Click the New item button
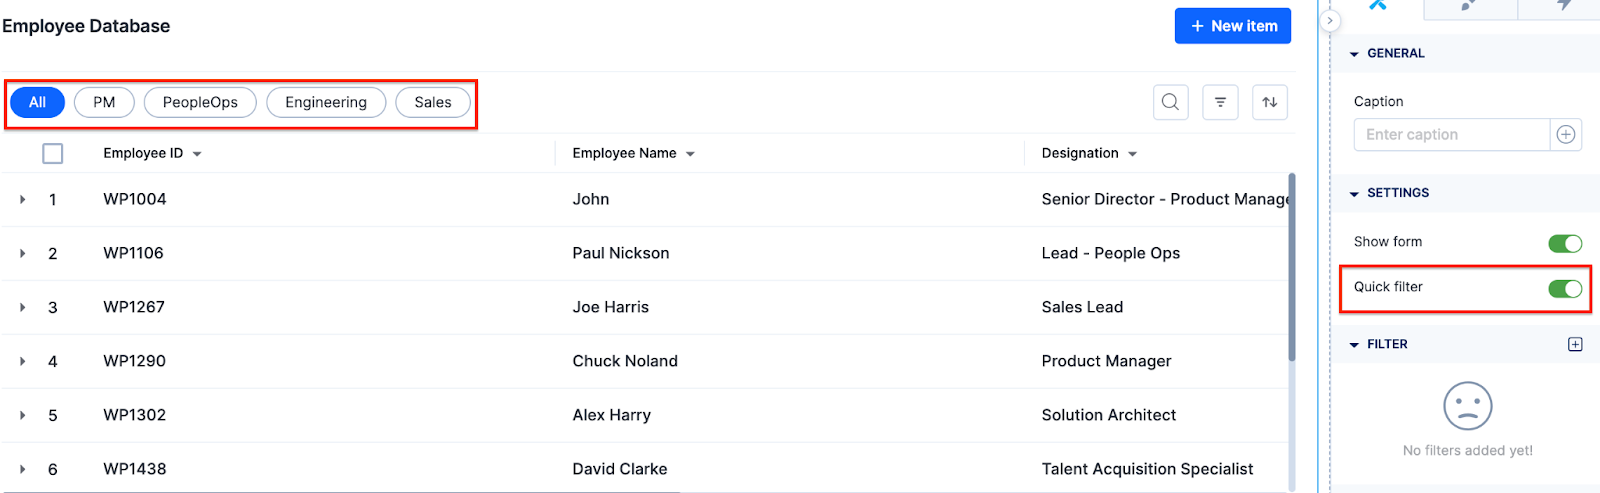 click(x=1233, y=26)
